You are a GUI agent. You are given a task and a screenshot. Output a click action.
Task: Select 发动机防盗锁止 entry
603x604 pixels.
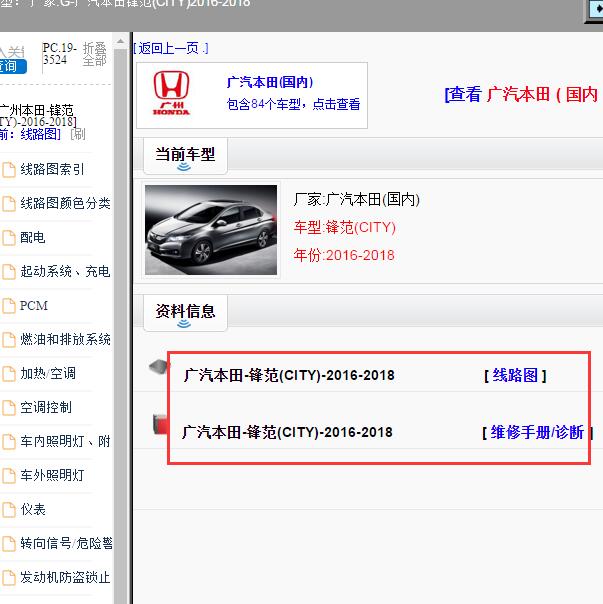pyautogui.click(x=65, y=577)
